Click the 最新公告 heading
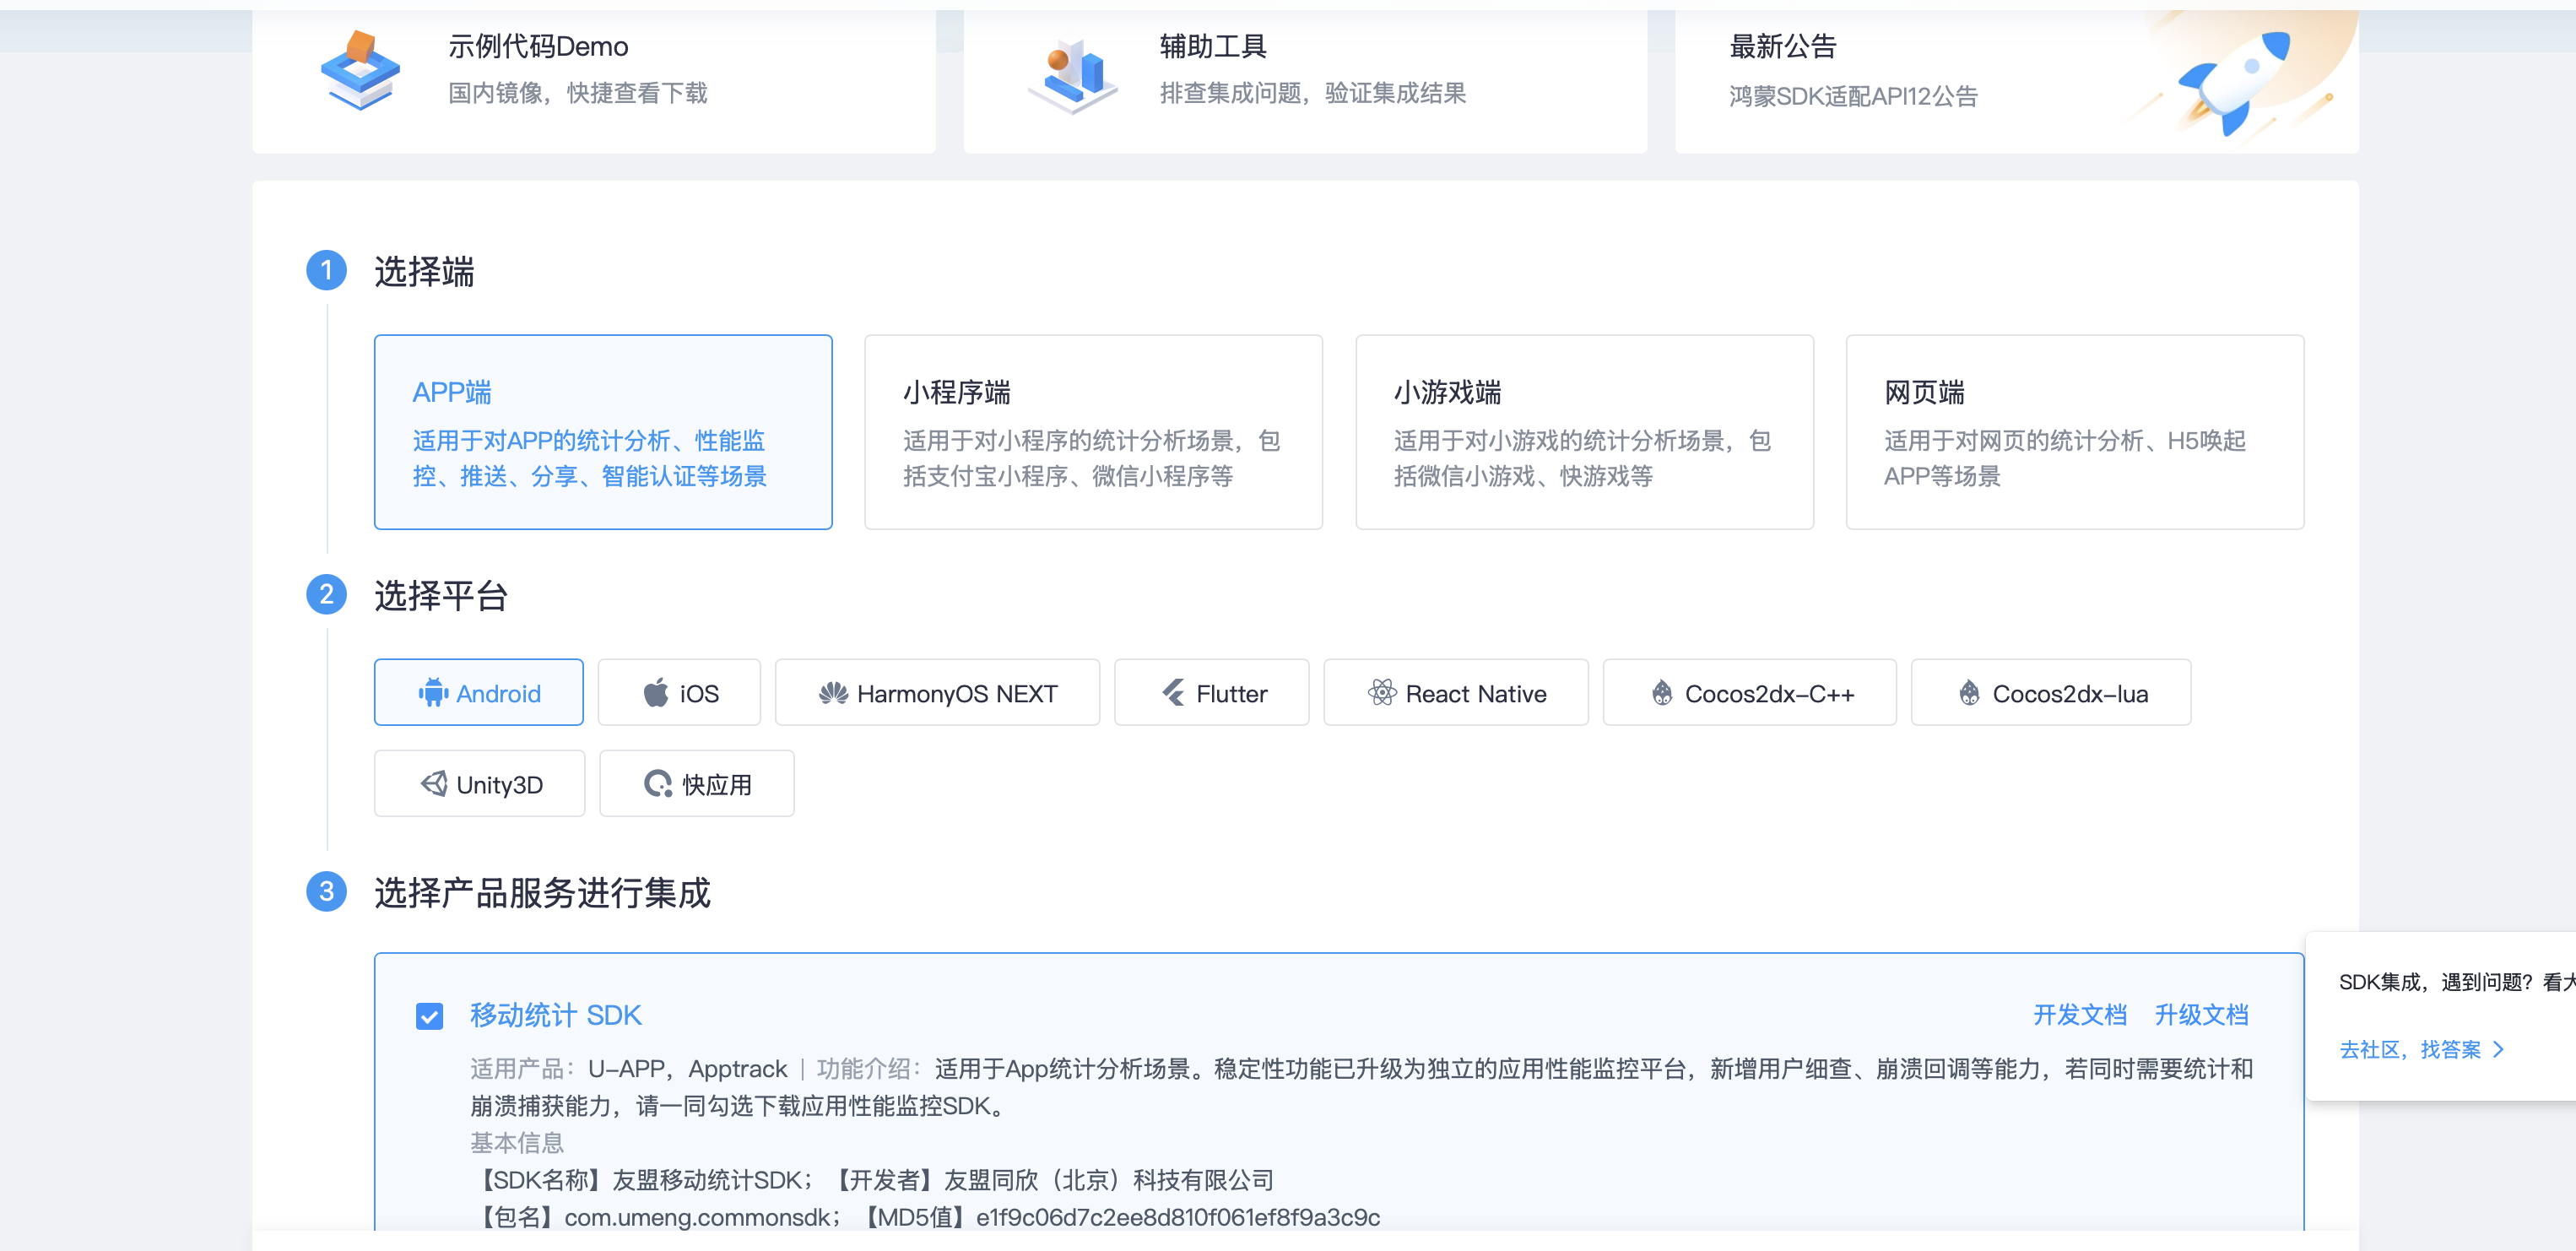This screenshot has width=2576, height=1251. 1783,46
